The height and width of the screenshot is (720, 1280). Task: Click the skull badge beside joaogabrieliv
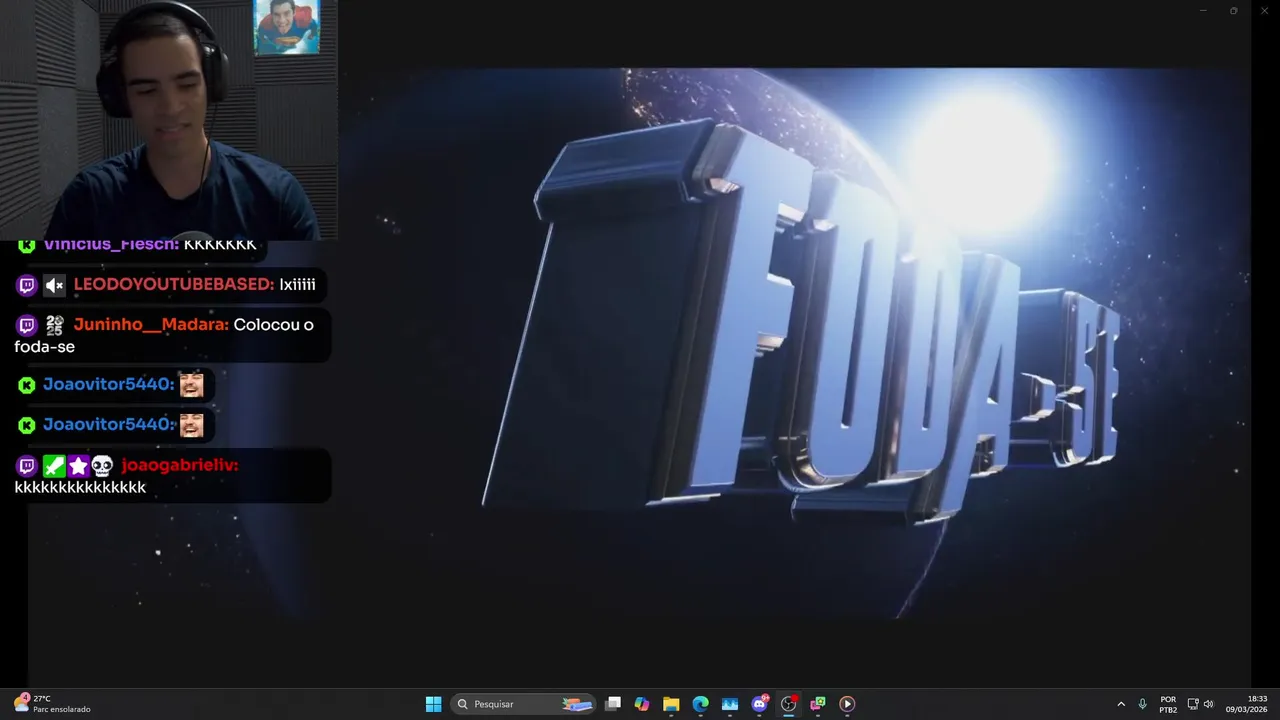102,465
